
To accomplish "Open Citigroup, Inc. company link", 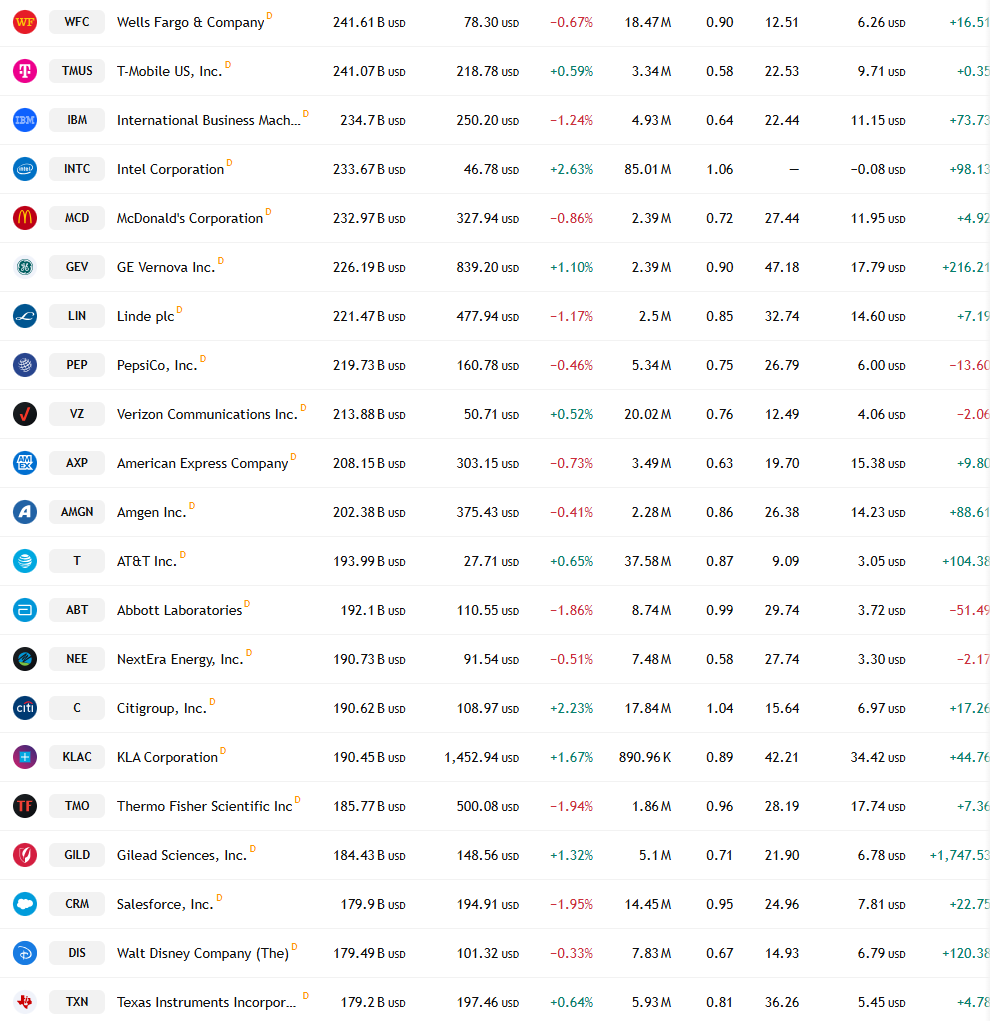I will 162,708.
